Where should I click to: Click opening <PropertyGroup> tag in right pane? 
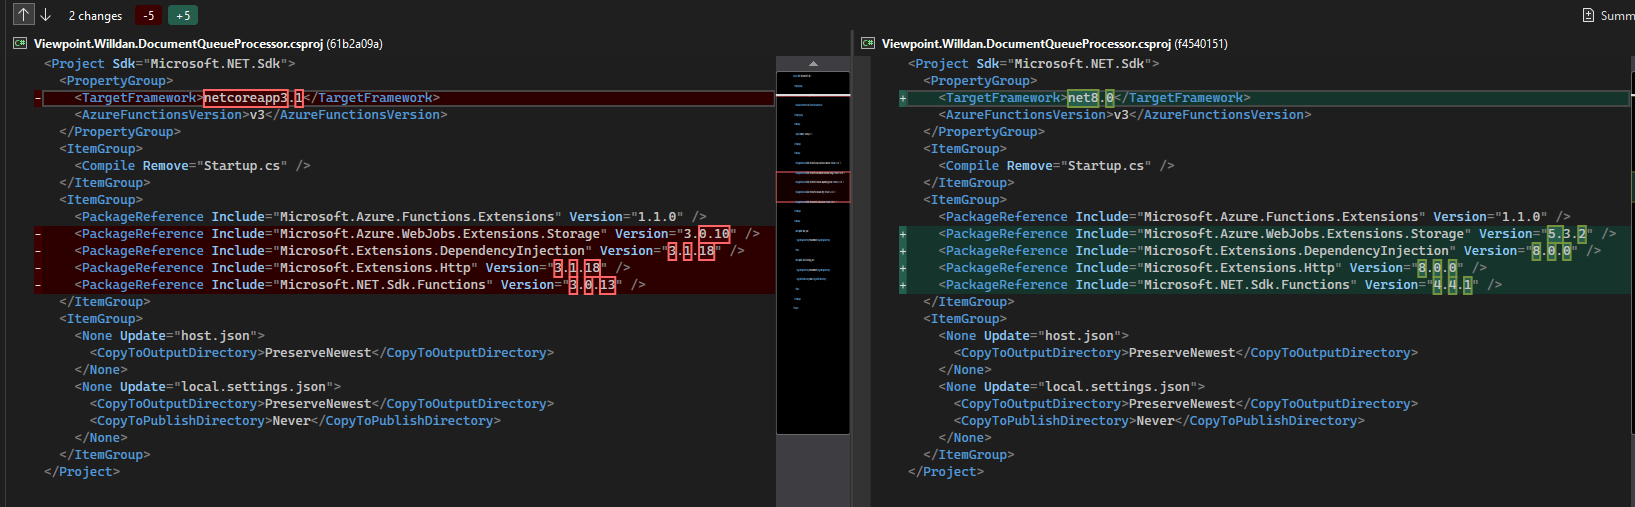coord(980,81)
